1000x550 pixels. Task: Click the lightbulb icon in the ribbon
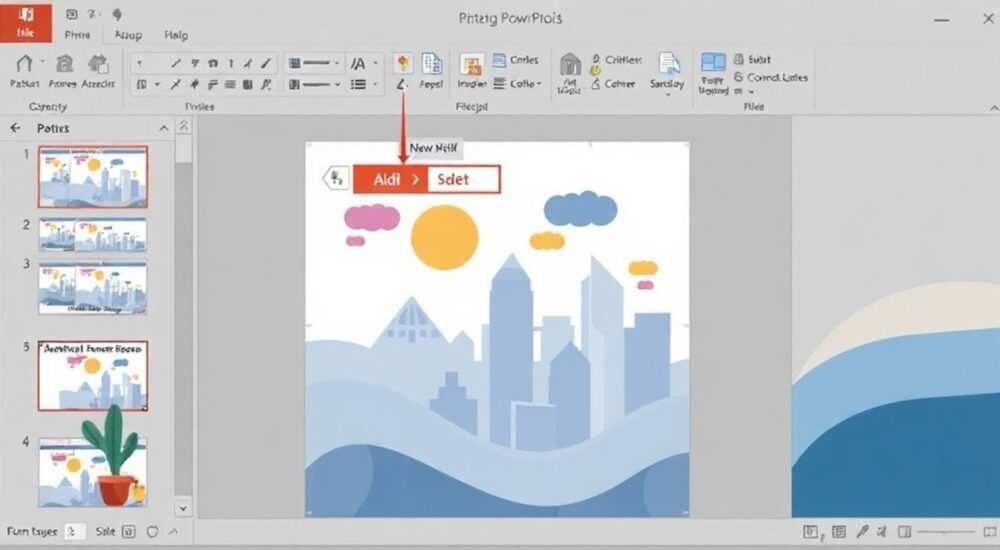pyautogui.click(x=402, y=63)
